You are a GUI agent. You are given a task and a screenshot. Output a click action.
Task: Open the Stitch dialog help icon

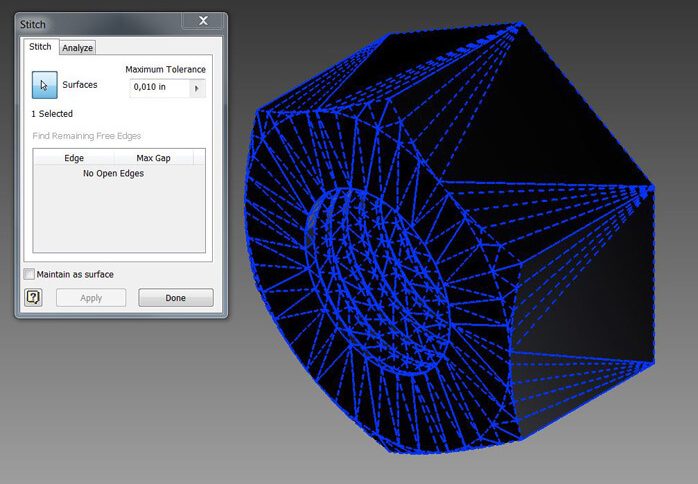coord(33,297)
